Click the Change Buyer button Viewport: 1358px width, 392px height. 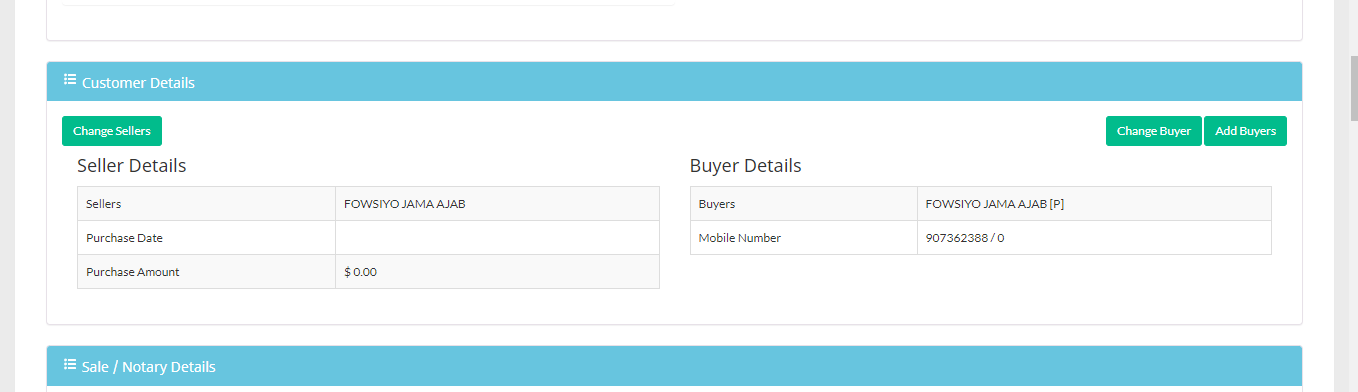pos(1154,131)
